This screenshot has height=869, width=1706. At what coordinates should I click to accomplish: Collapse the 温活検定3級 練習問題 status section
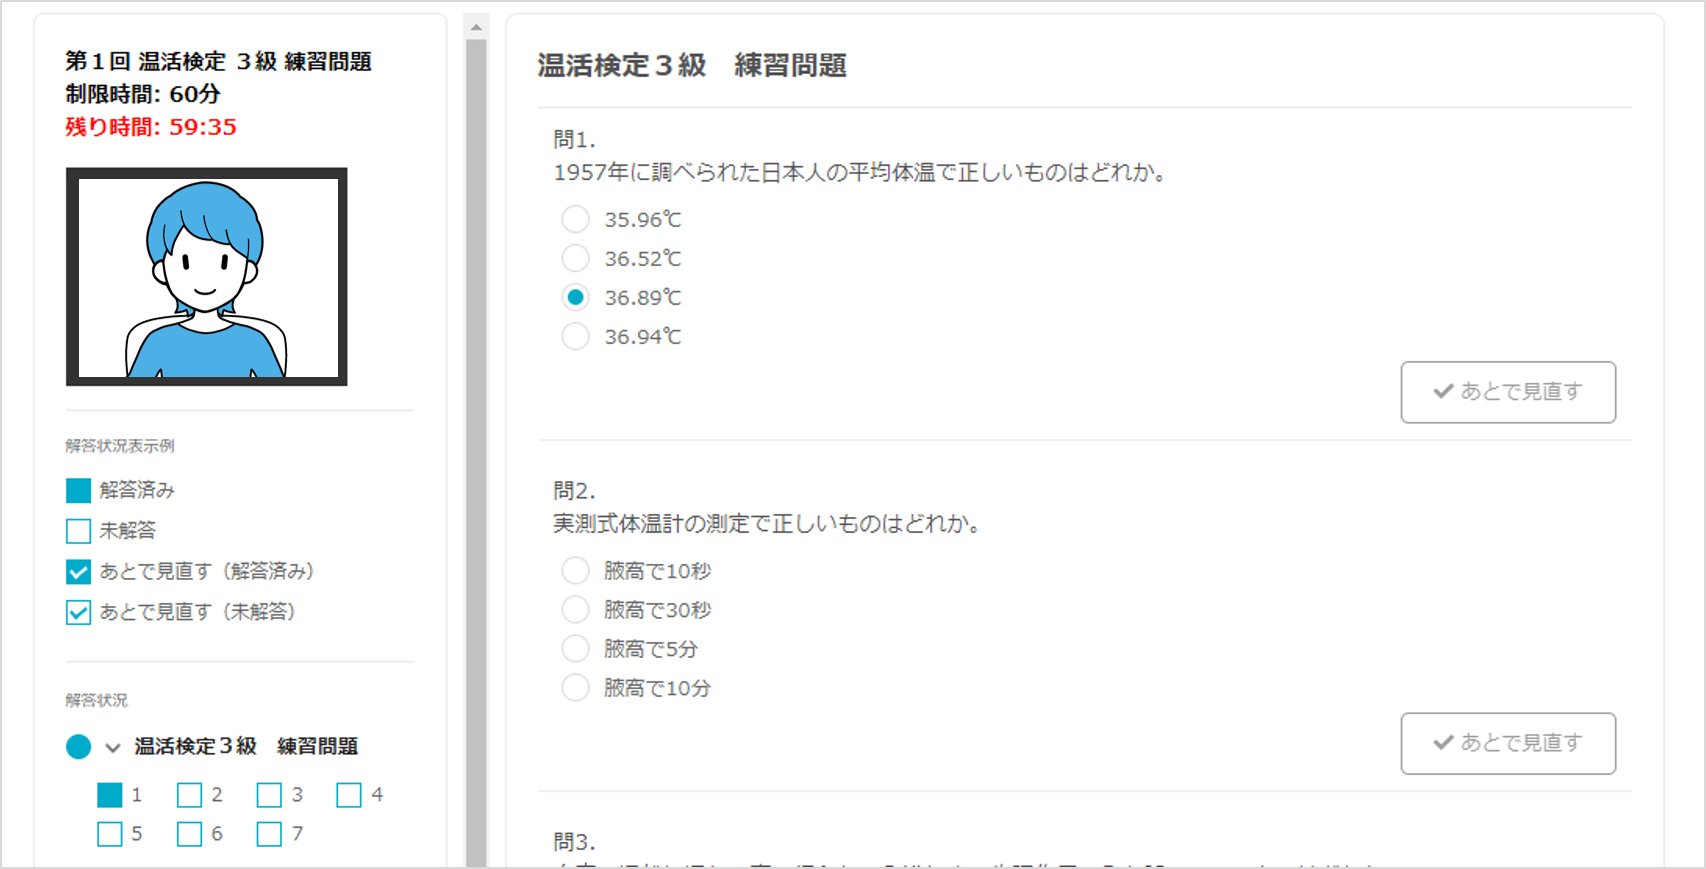pyautogui.click(x=113, y=747)
